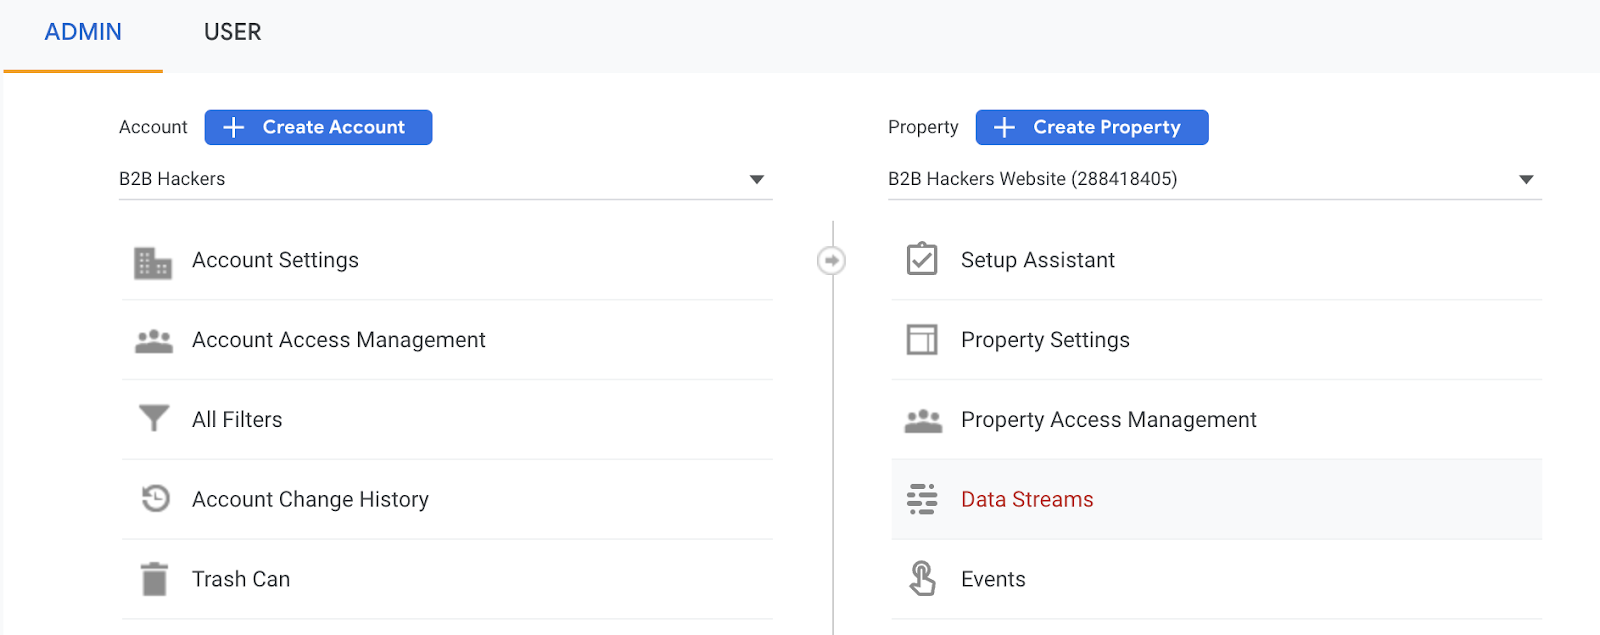Viewport: 1600px width, 635px height.
Task: Go to Property Settings text link
Action: 1045,340
